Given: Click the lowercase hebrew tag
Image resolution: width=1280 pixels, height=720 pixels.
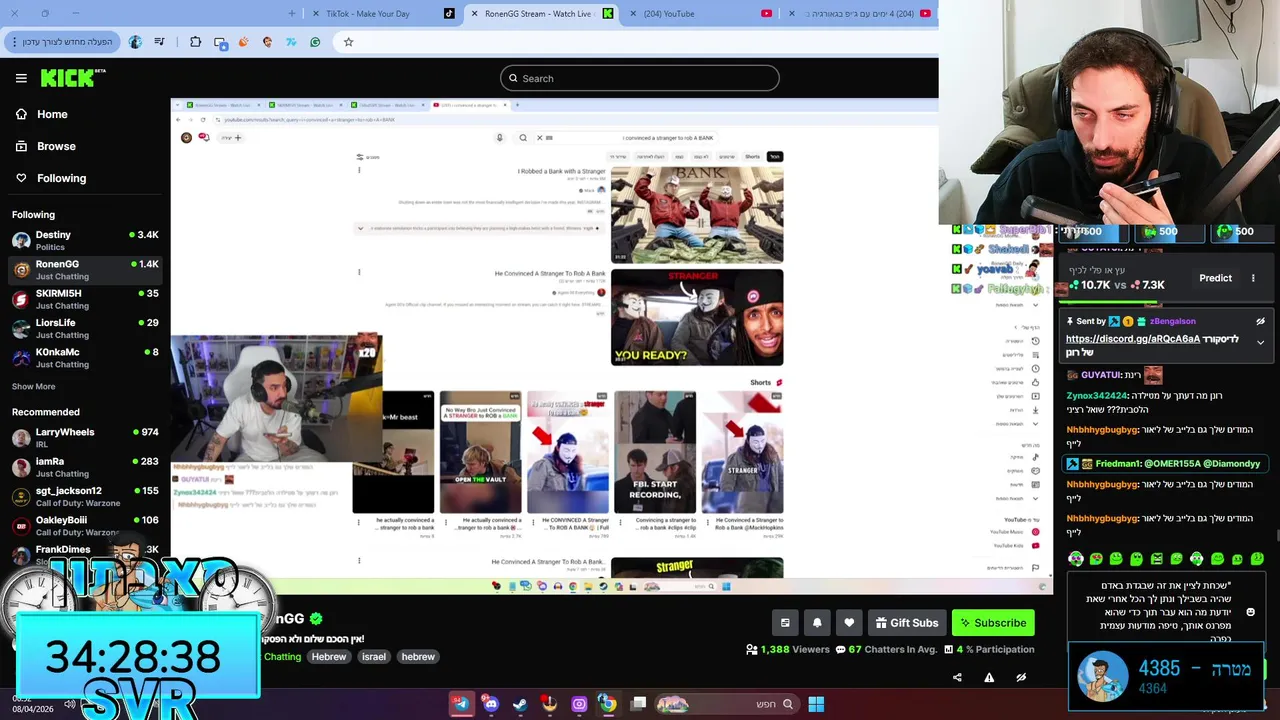Looking at the screenshot, I should 418,657.
